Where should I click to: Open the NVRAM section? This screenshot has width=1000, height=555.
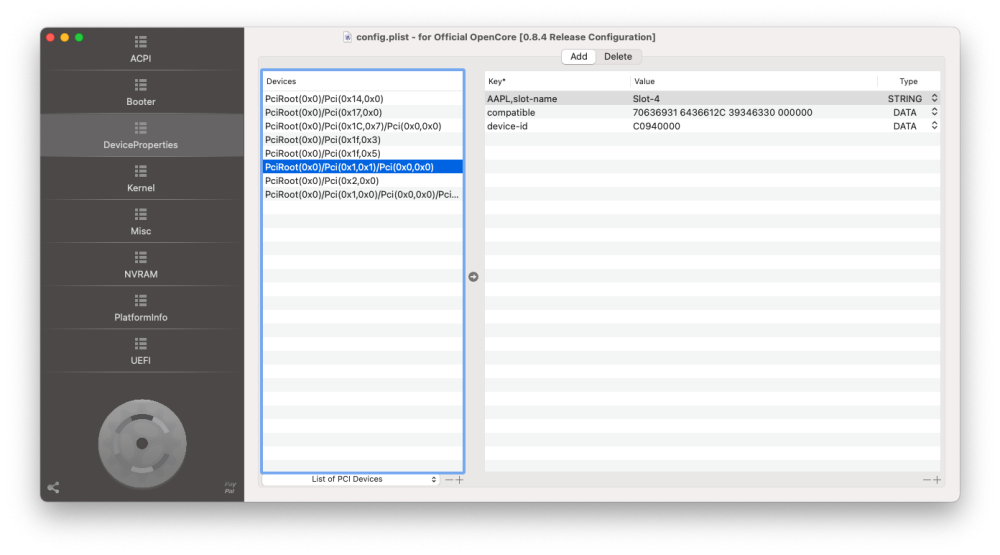(141, 265)
